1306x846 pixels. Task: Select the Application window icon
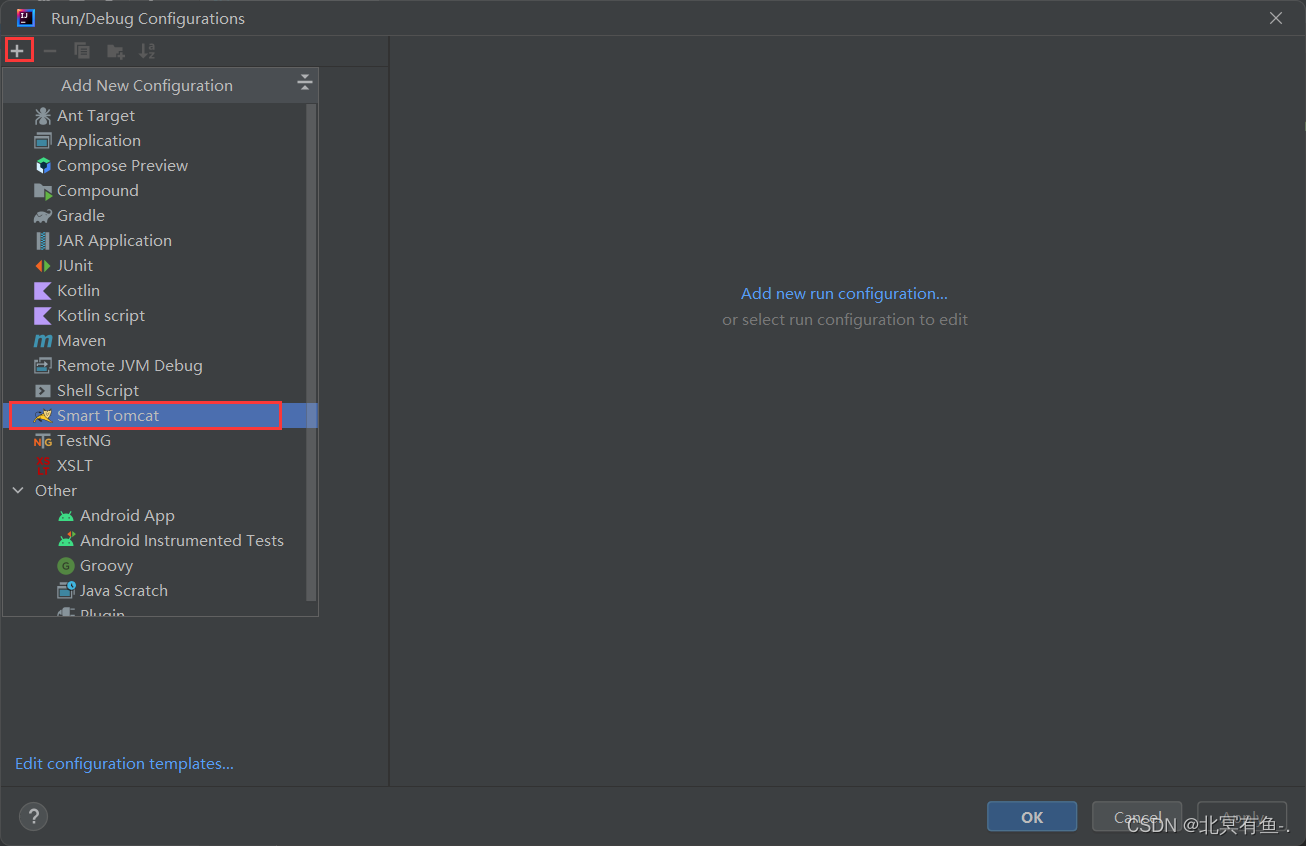tap(43, 141)
